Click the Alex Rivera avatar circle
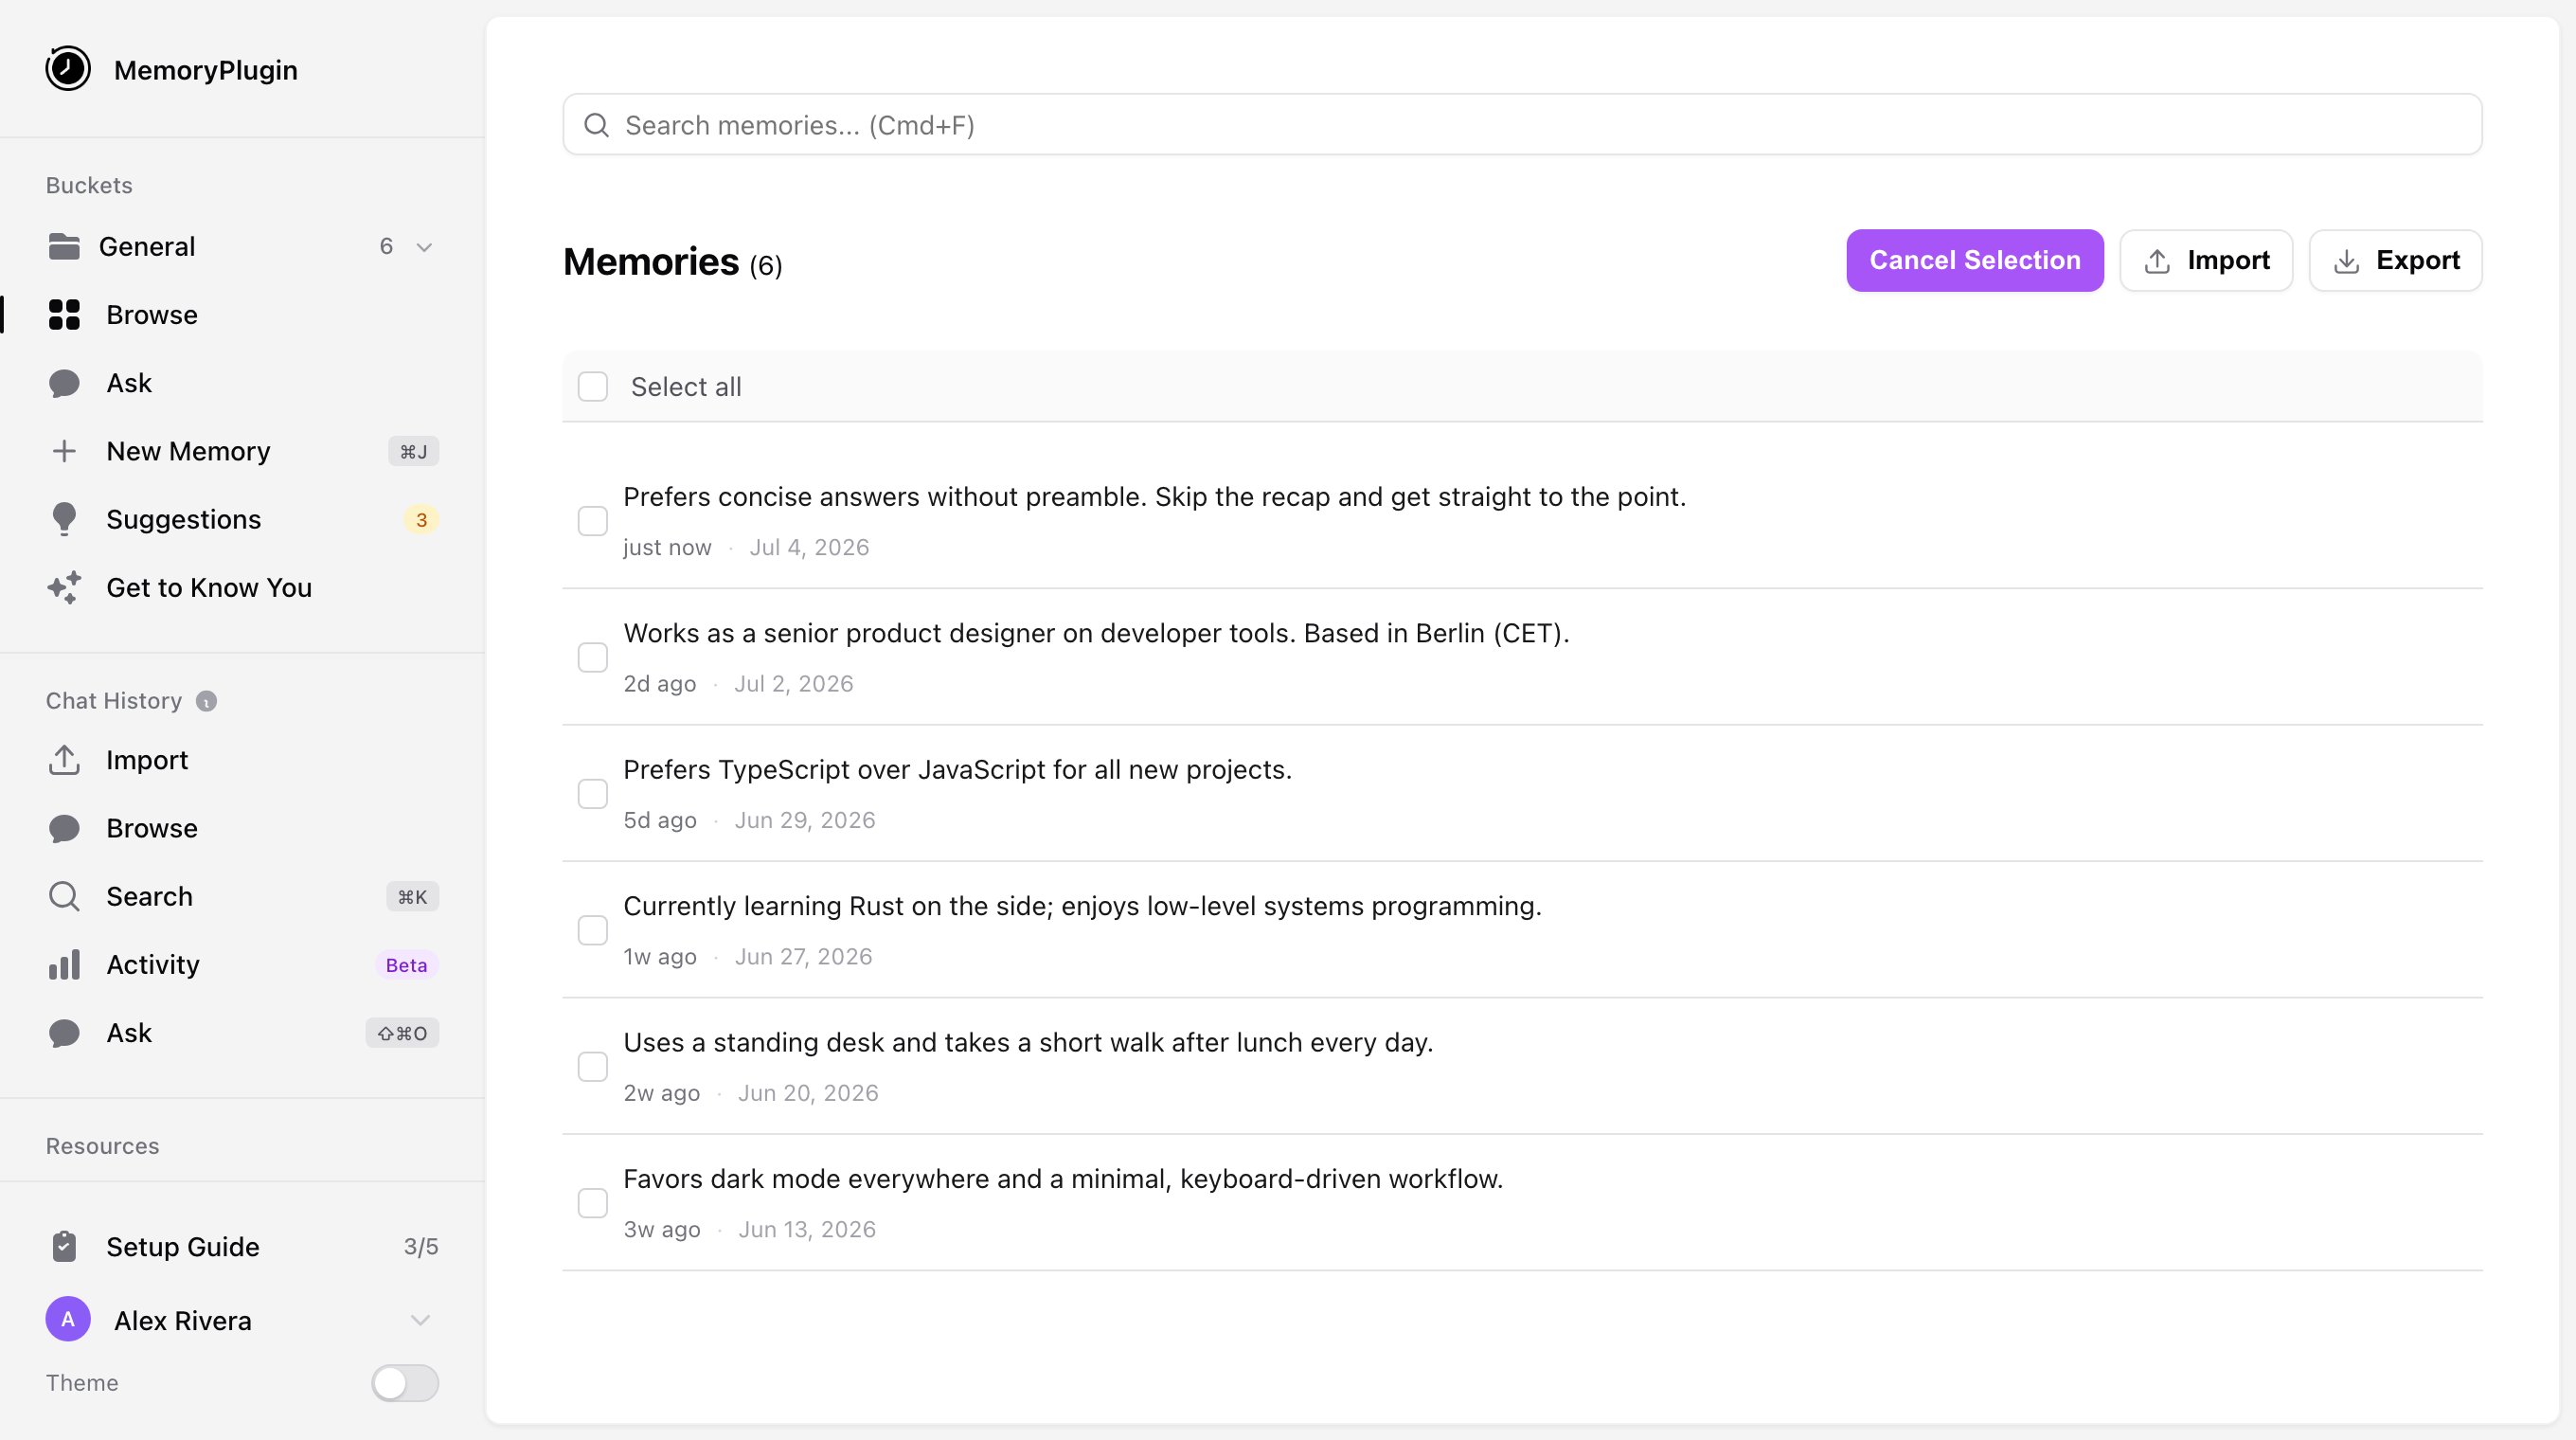2576x1440 pixels. (x=68, y=1320)
